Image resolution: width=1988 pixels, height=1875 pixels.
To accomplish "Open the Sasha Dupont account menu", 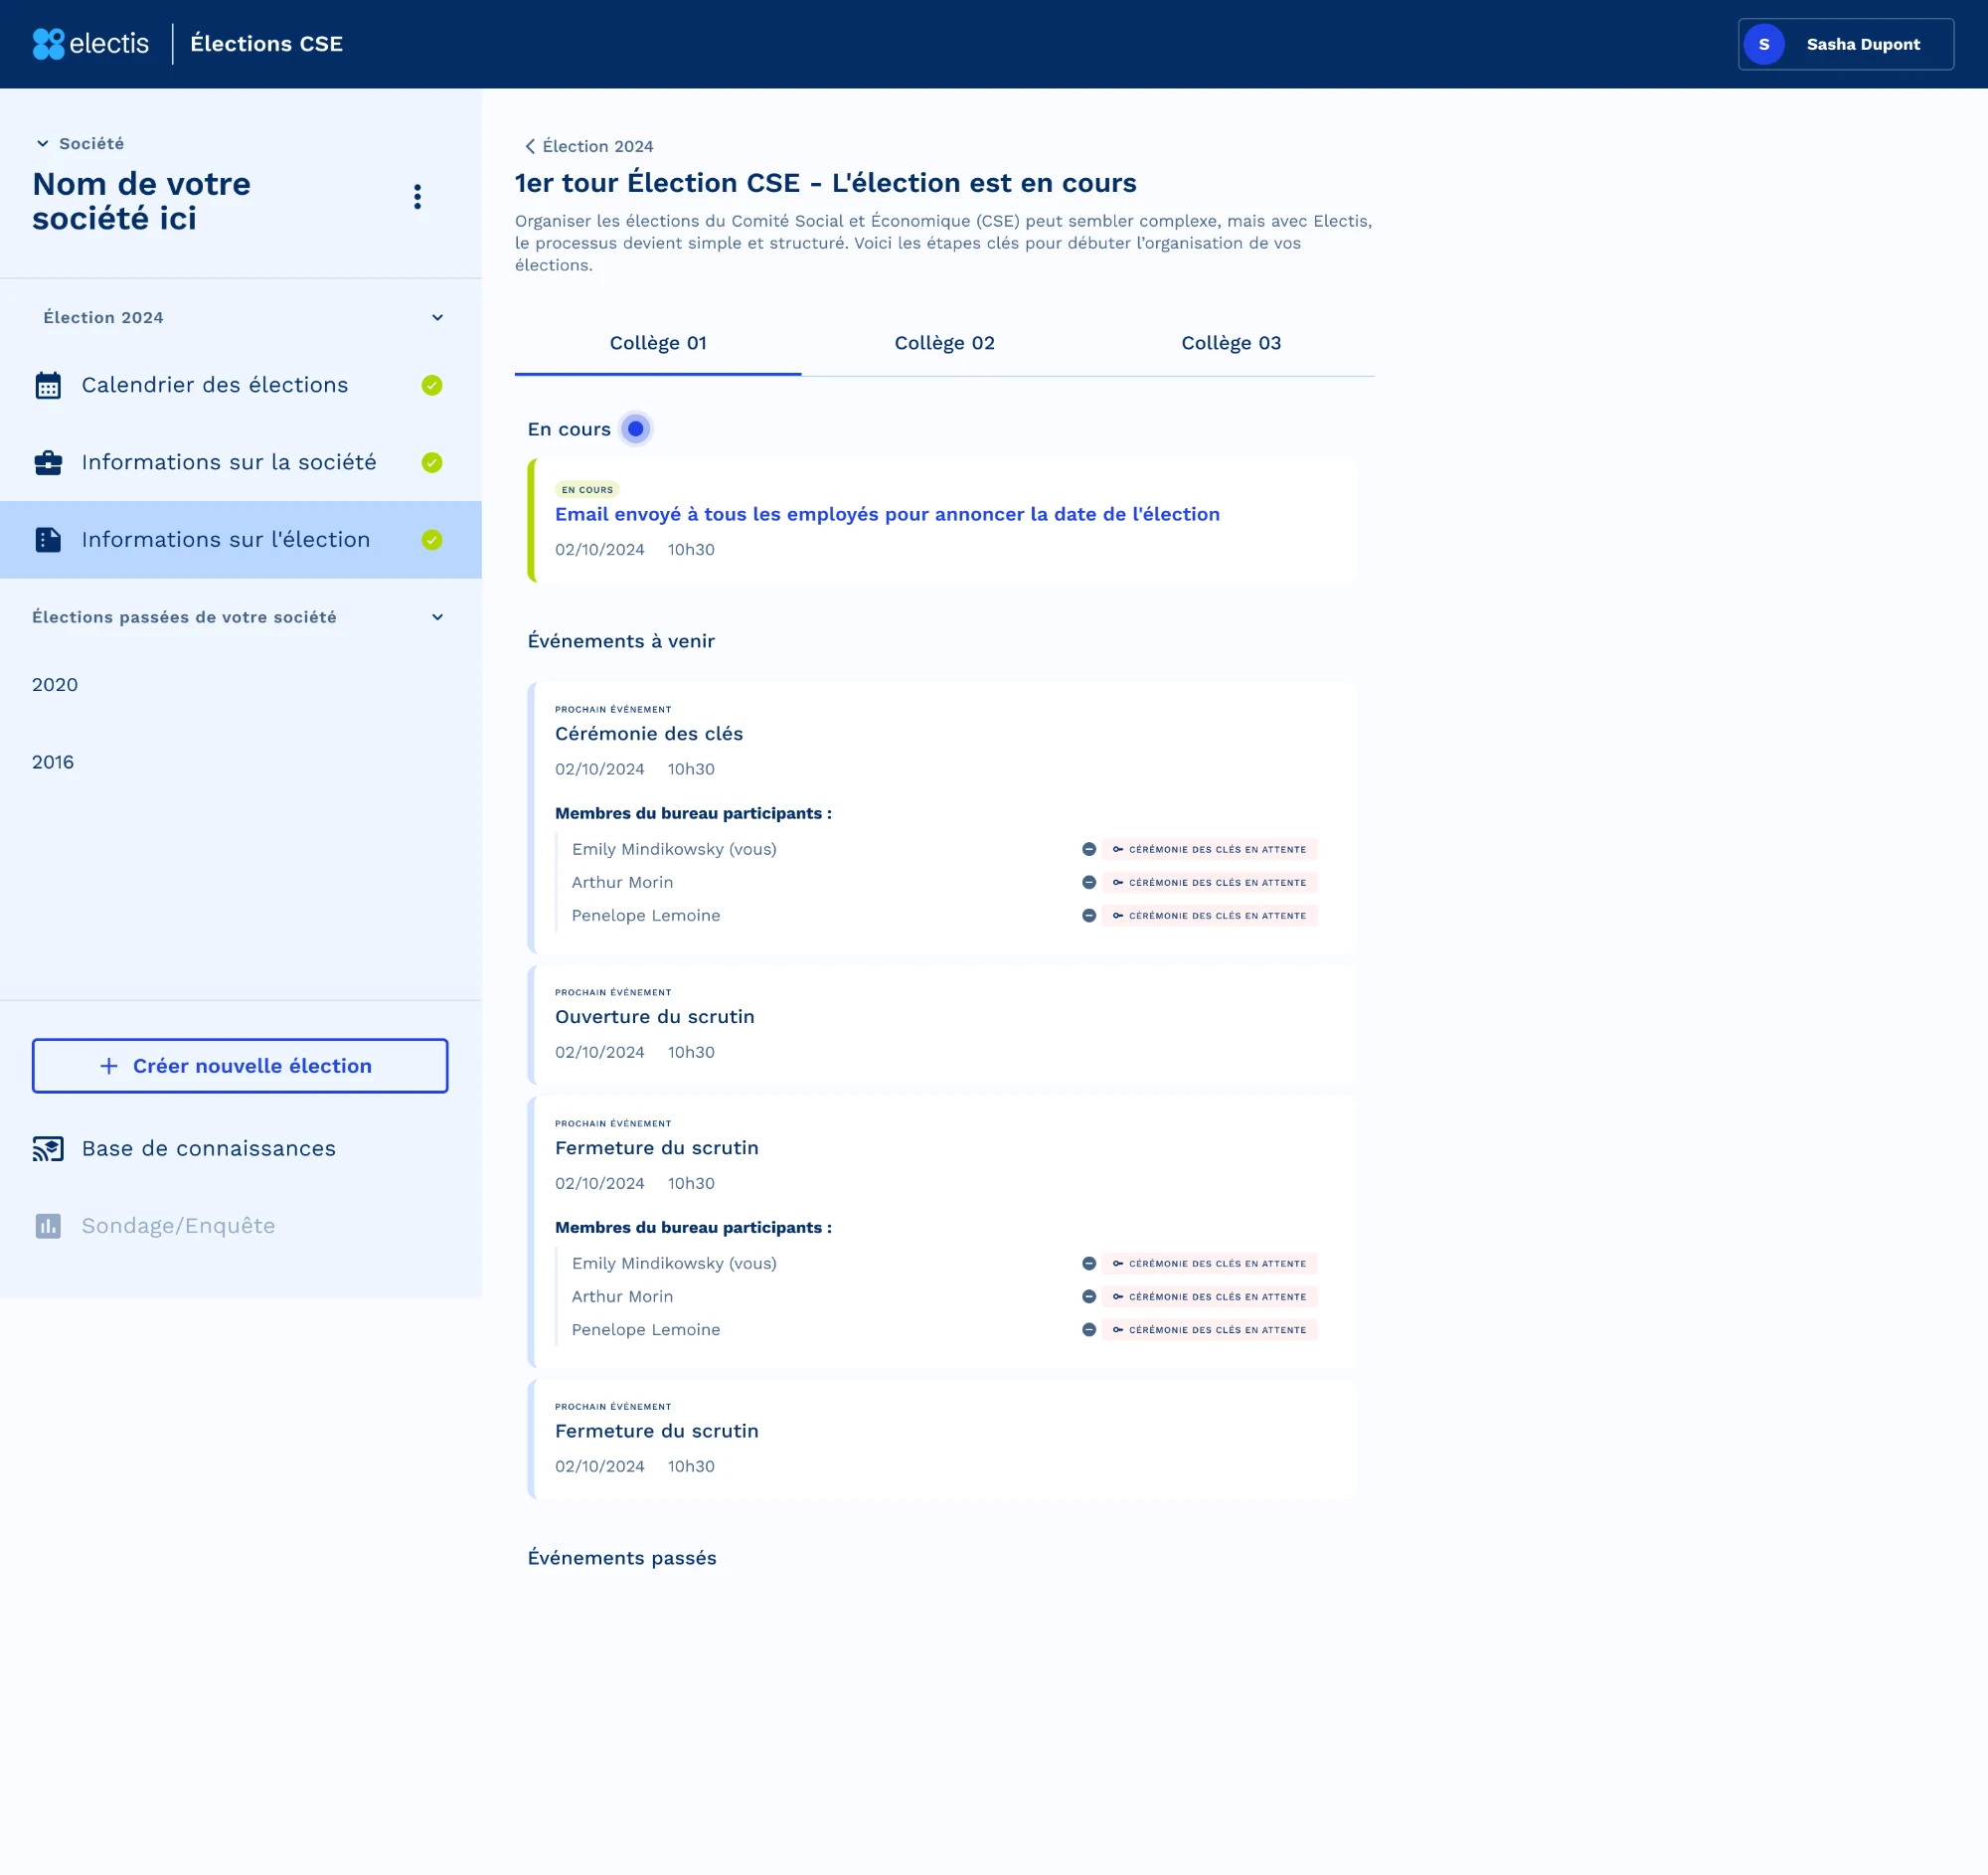I will click(1846, 44).
